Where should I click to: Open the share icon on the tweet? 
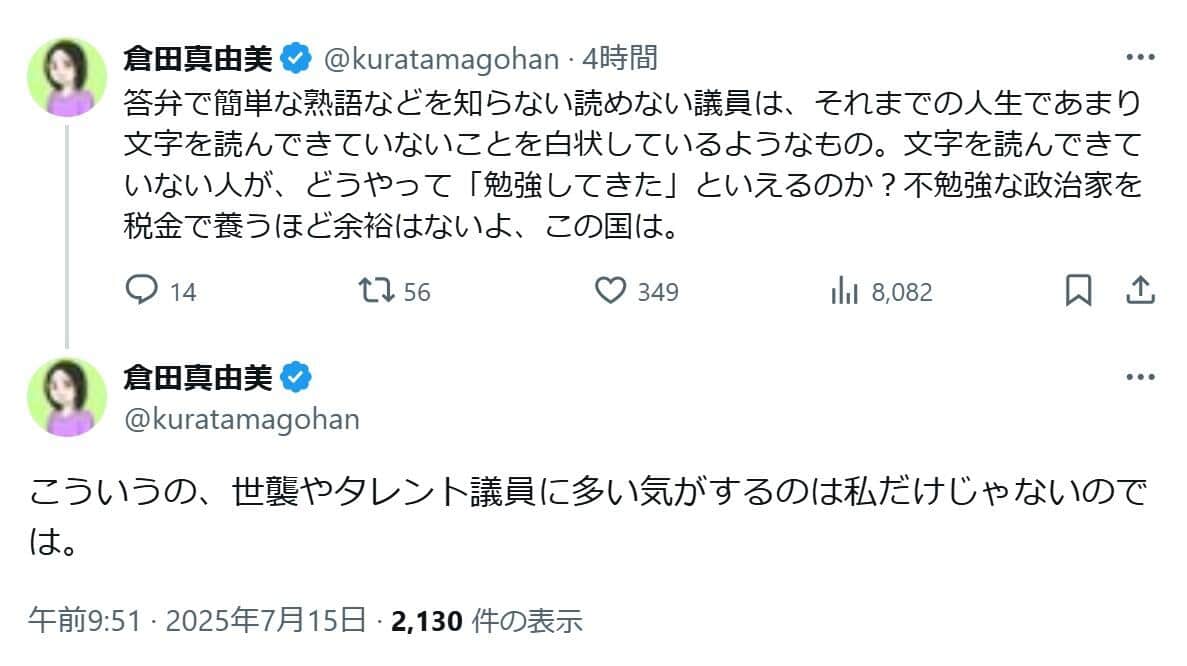tap(1139, 291)
